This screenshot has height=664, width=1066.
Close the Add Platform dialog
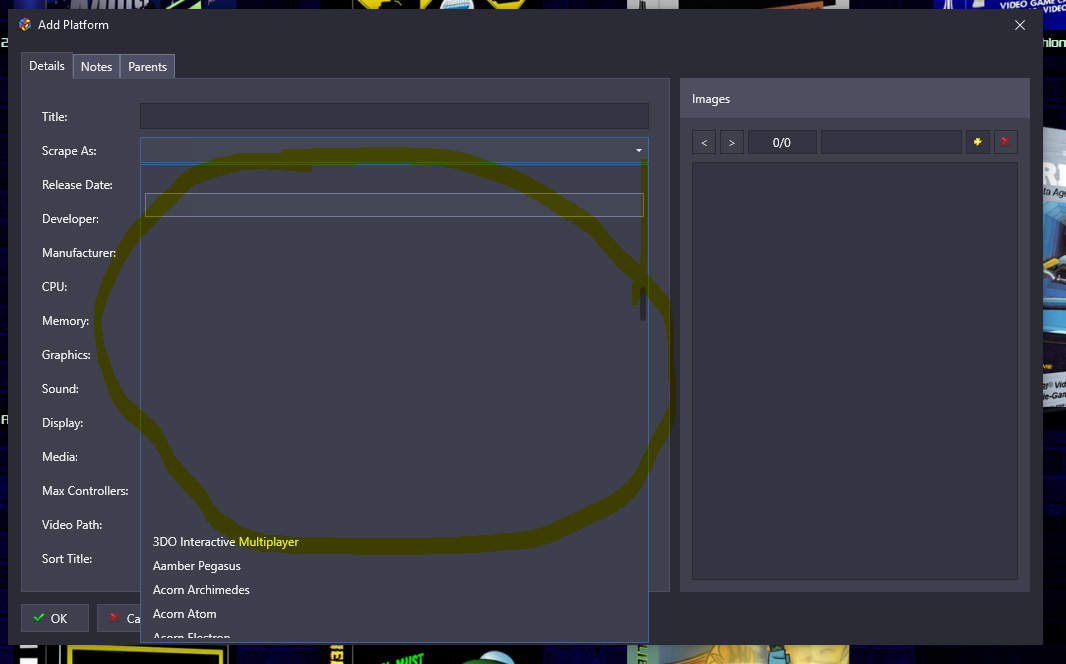tap(1020, 25)
